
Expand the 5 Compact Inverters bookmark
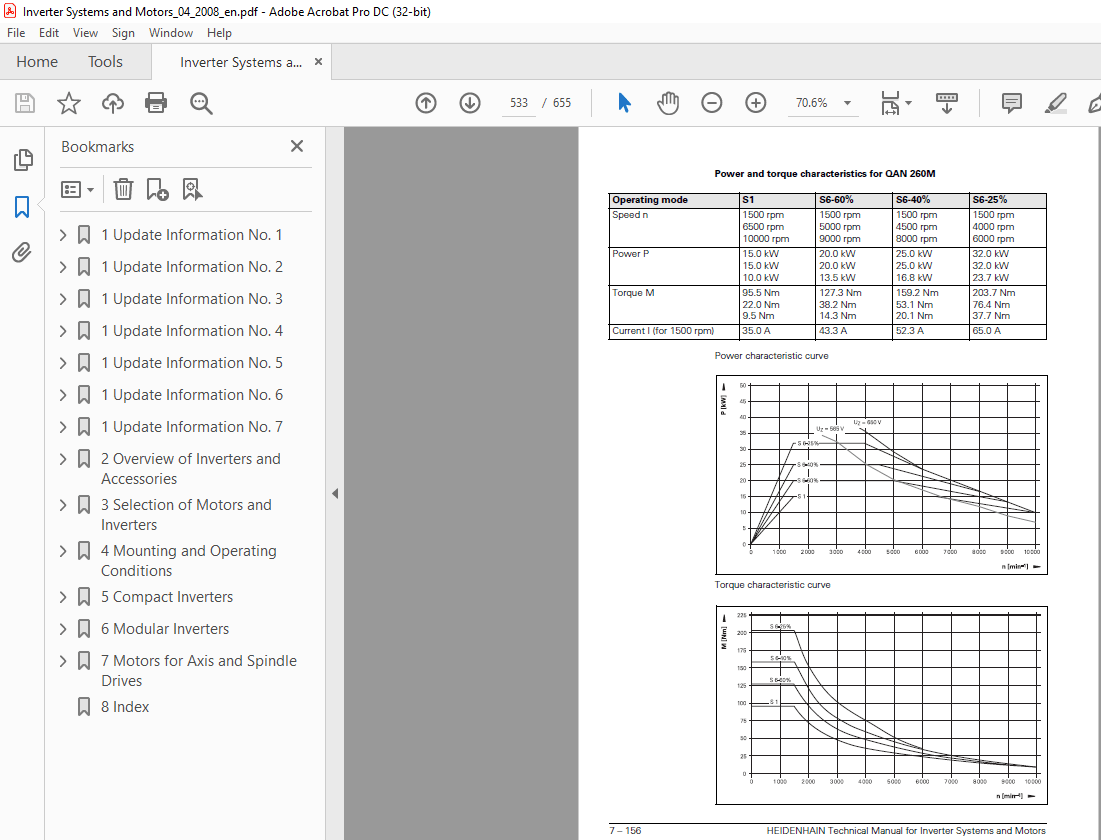click(63, 597)
